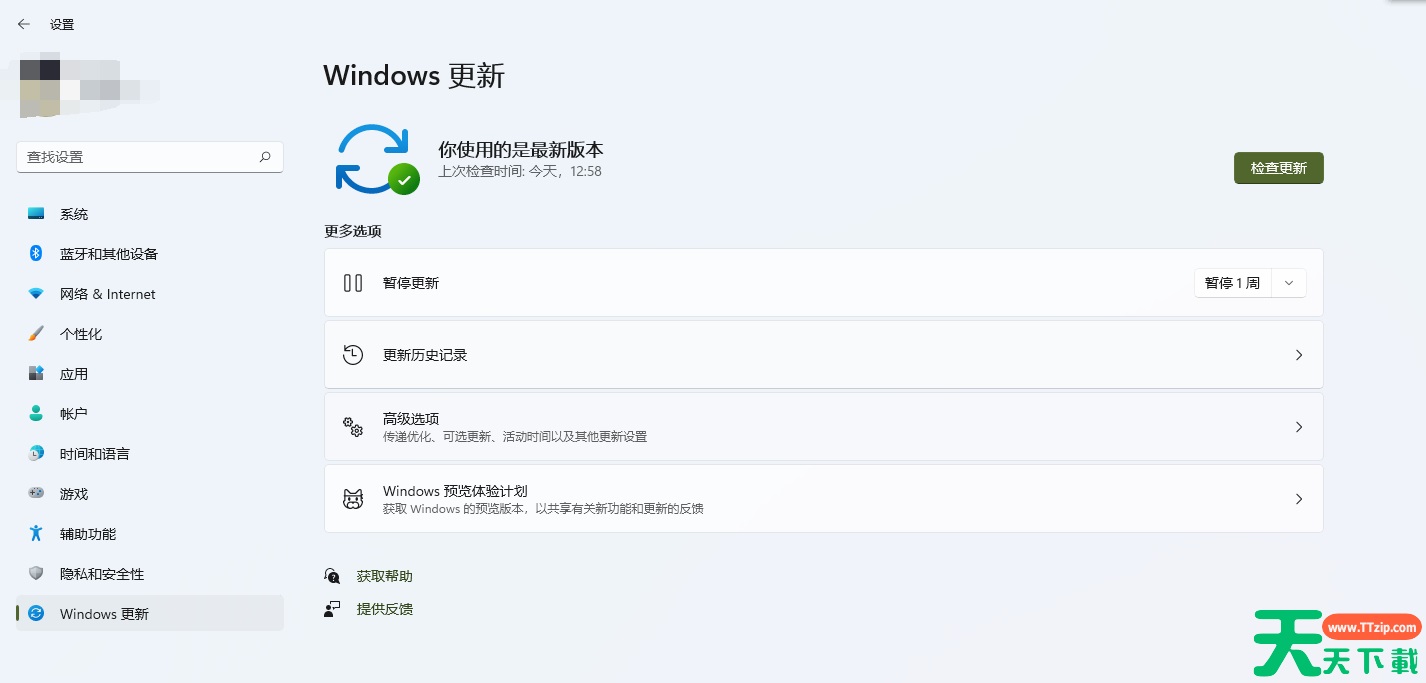Click the back arrow in Settings header

tap(24, 24)
